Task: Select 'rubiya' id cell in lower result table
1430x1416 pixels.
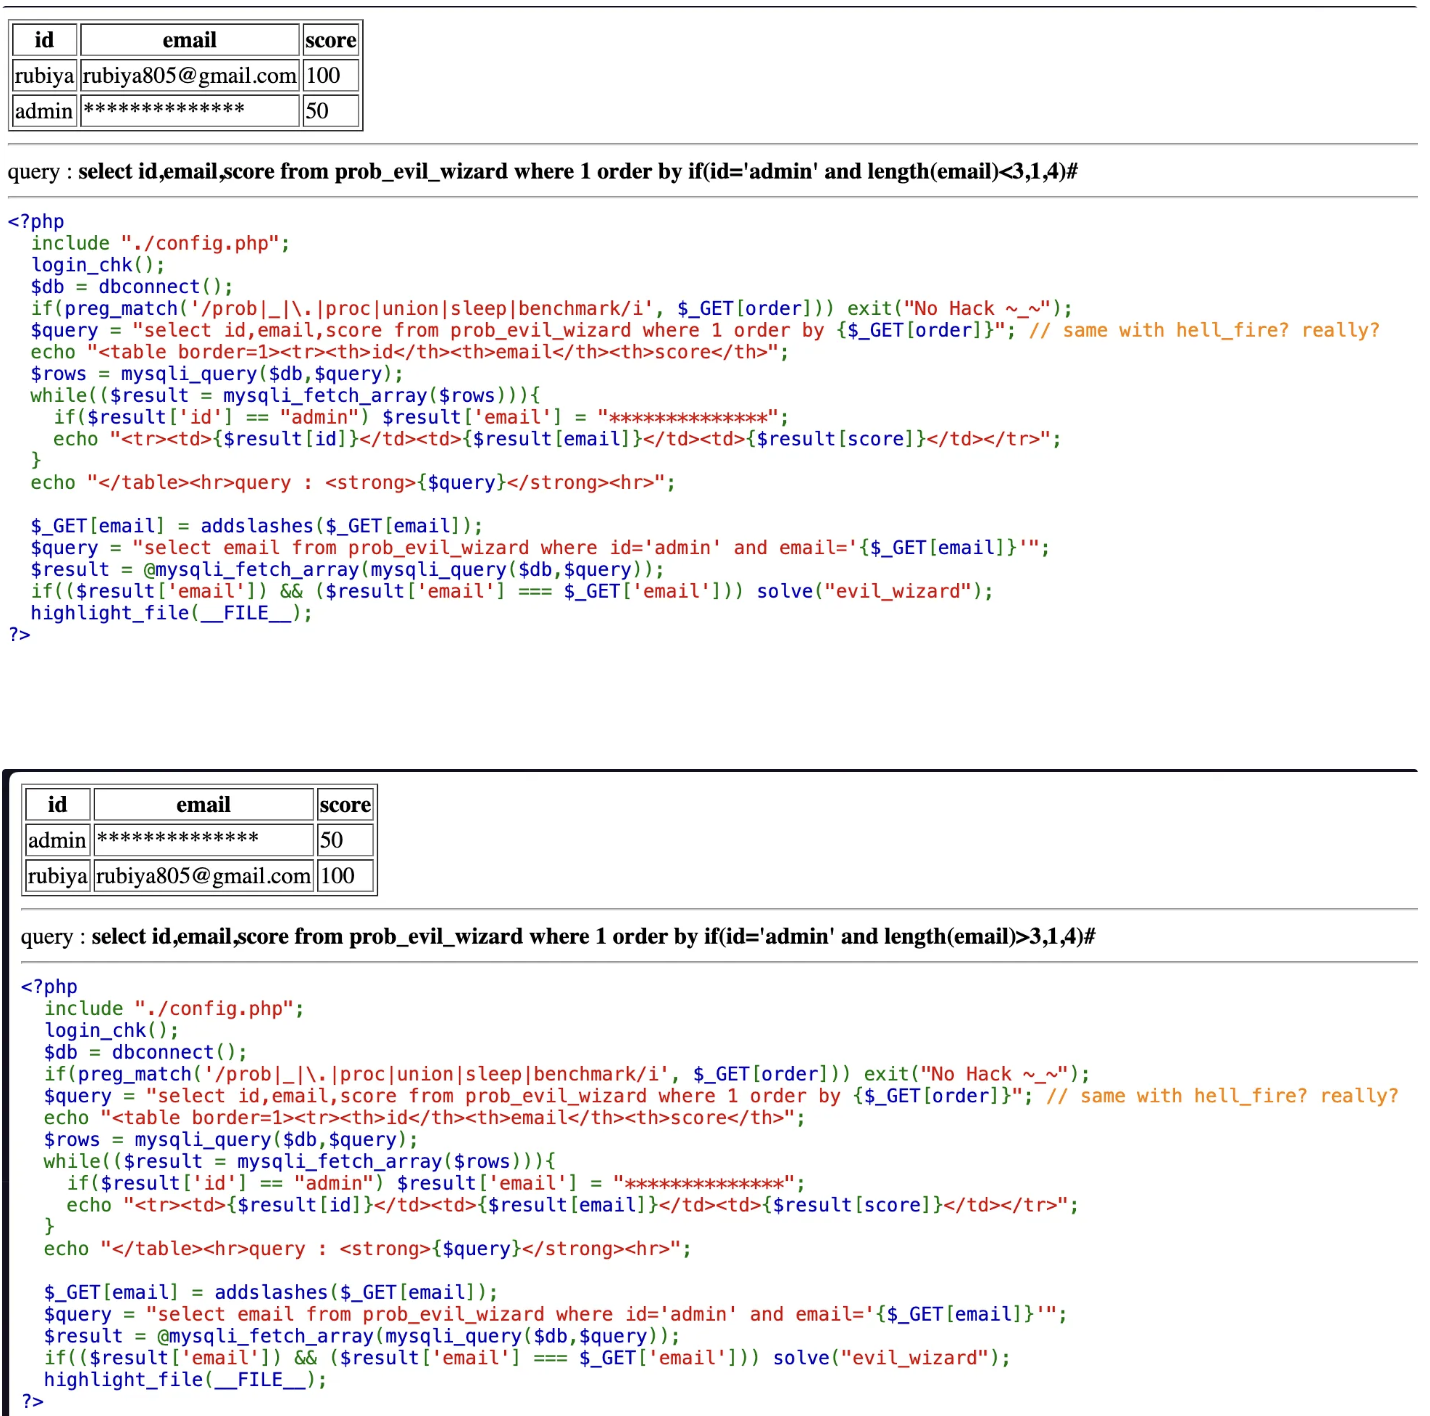Action: pos(58,876)
